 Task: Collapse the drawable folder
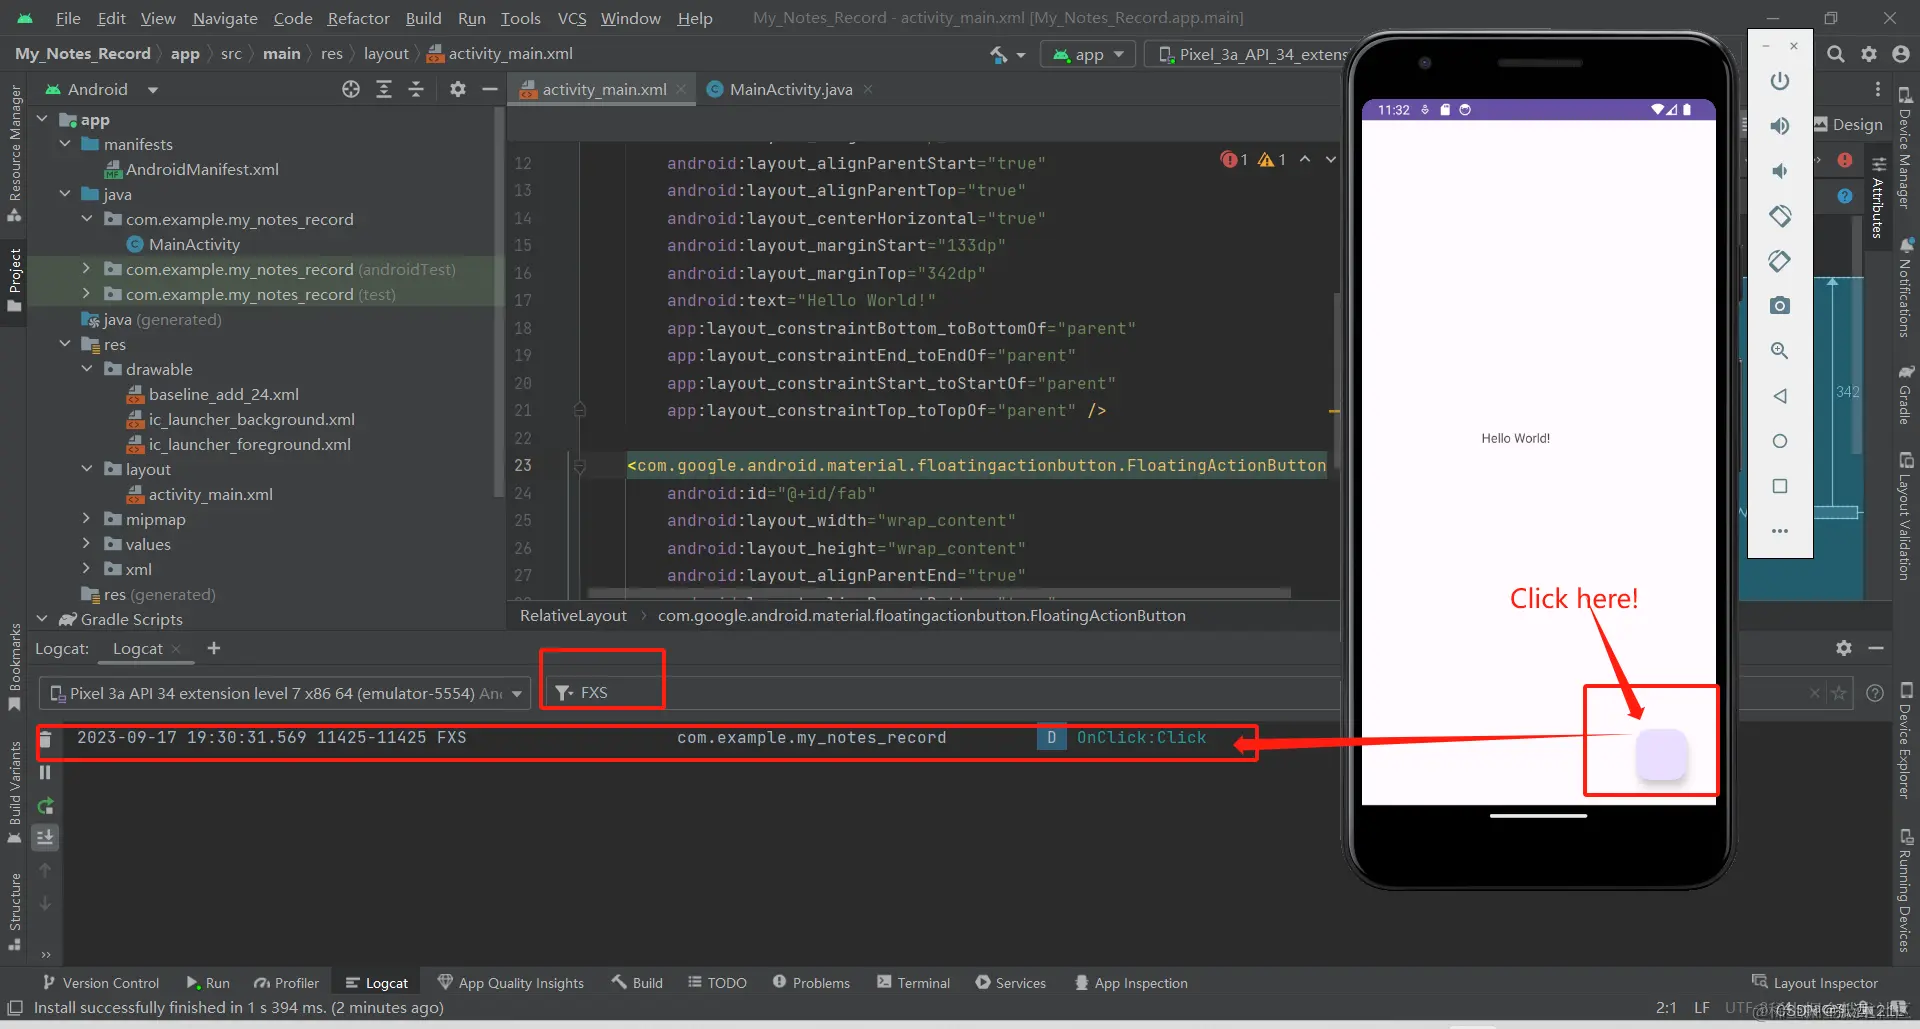(x=87, y=369)
